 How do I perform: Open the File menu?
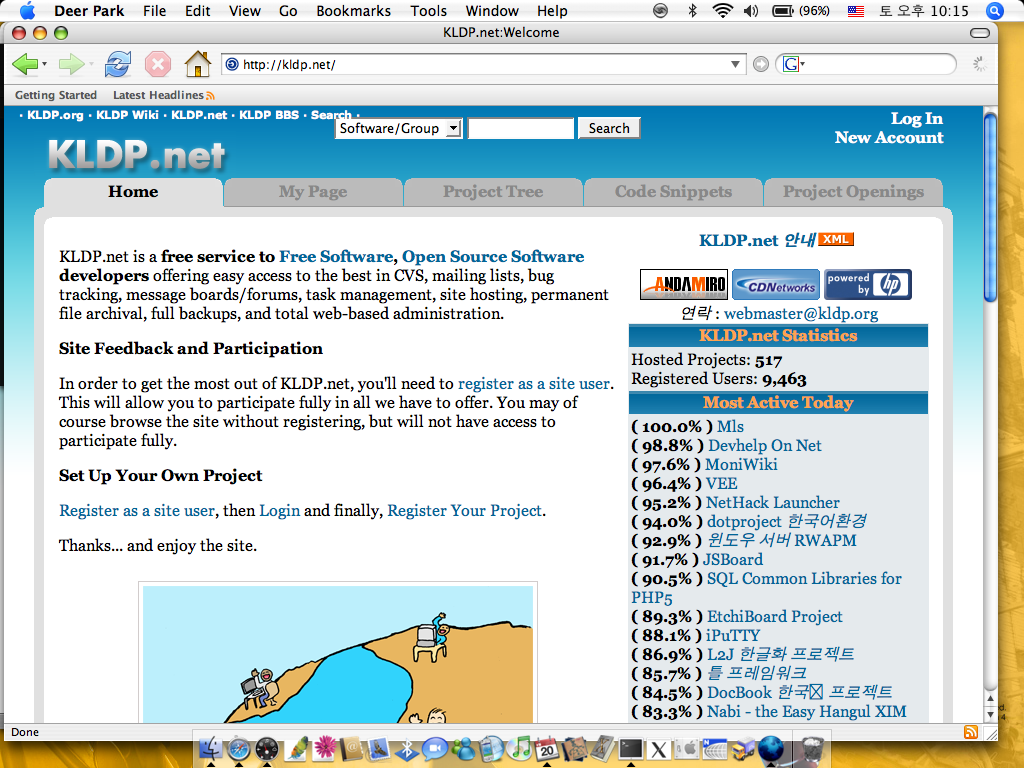pos(155,10)
